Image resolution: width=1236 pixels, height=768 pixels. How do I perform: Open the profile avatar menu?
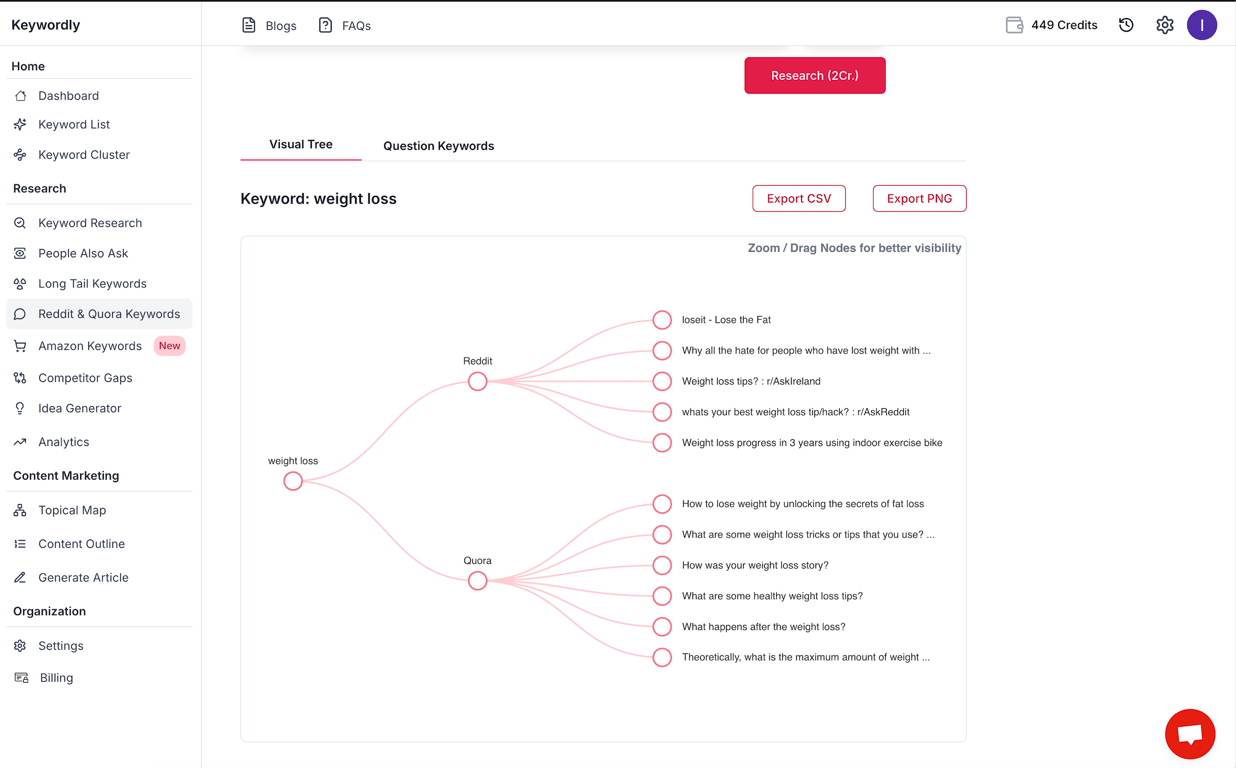tap(1202, 24)
